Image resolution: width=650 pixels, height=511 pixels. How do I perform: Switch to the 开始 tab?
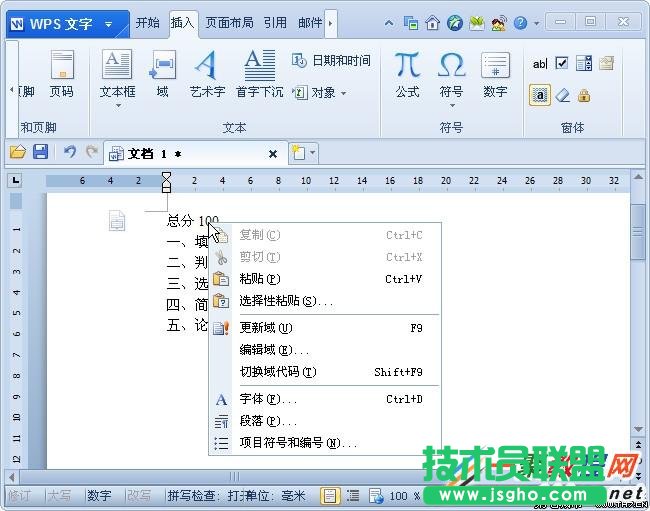(x=148, y=23)
